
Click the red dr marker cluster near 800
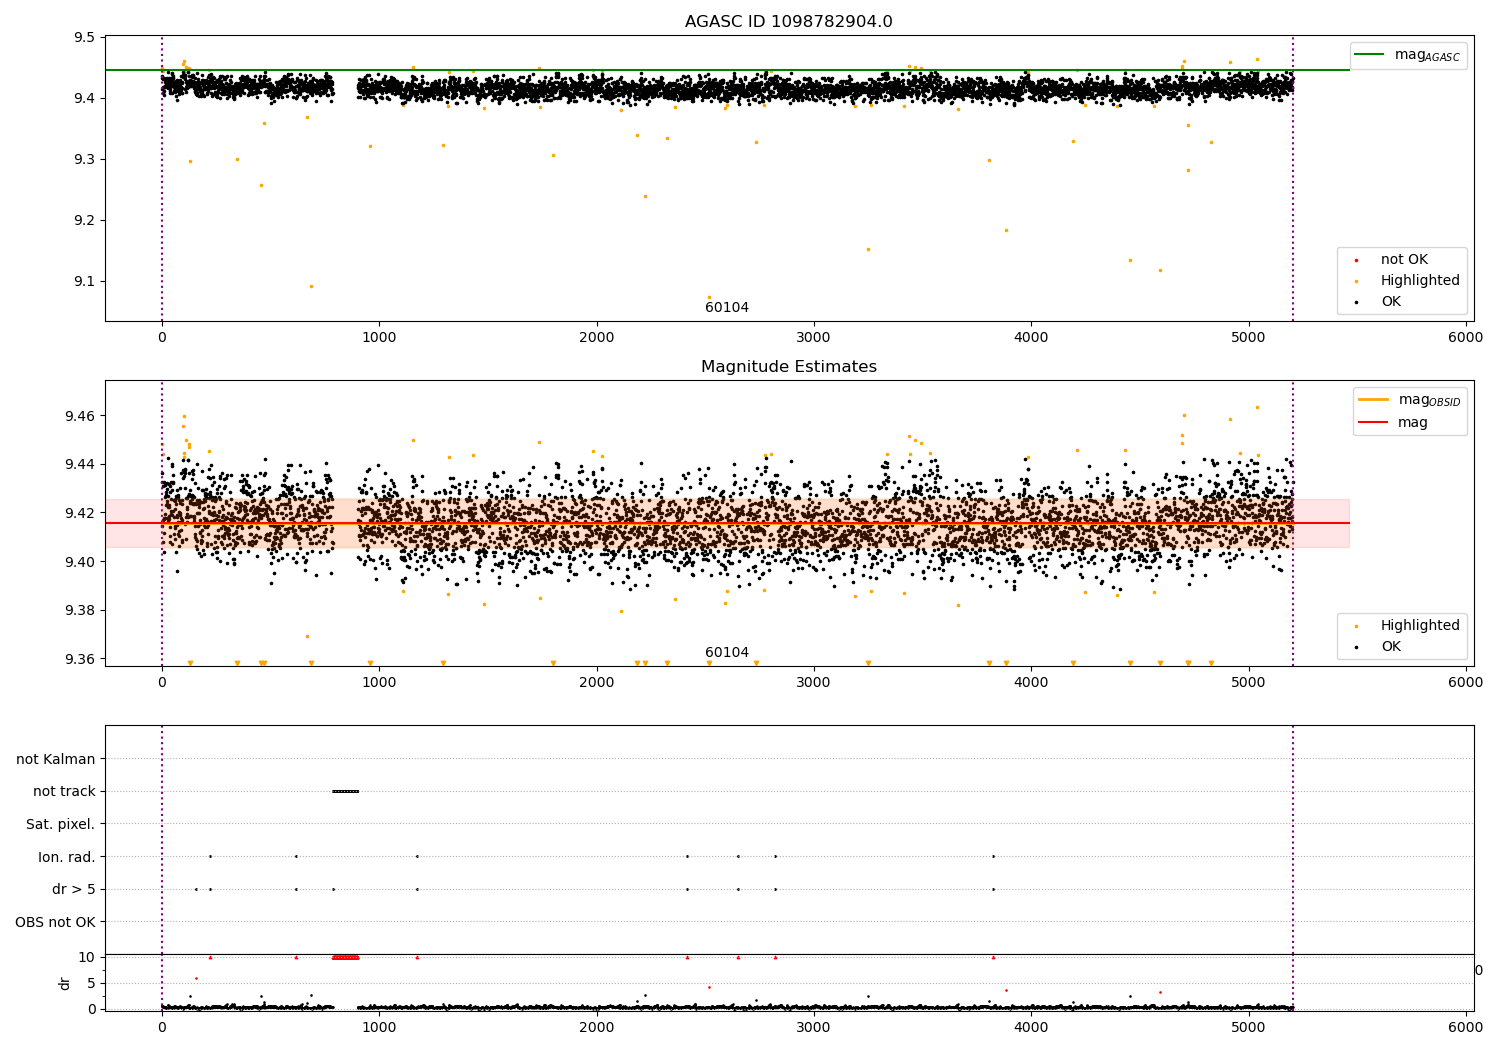pyautogui.click(x=345, y=957)
